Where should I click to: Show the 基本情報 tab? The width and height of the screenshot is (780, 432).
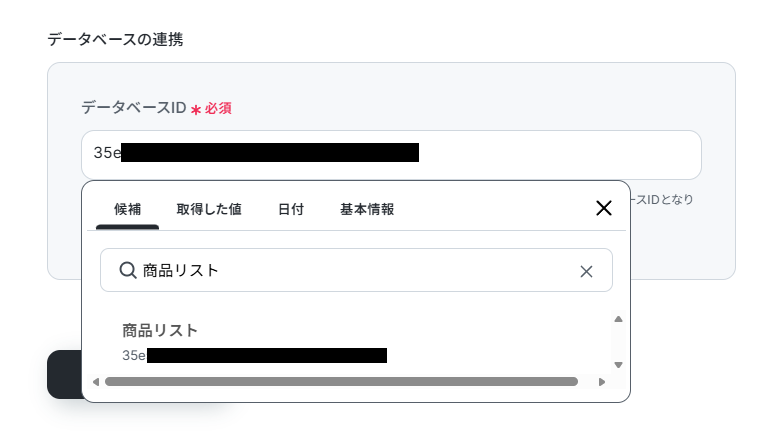coord(367,209)
